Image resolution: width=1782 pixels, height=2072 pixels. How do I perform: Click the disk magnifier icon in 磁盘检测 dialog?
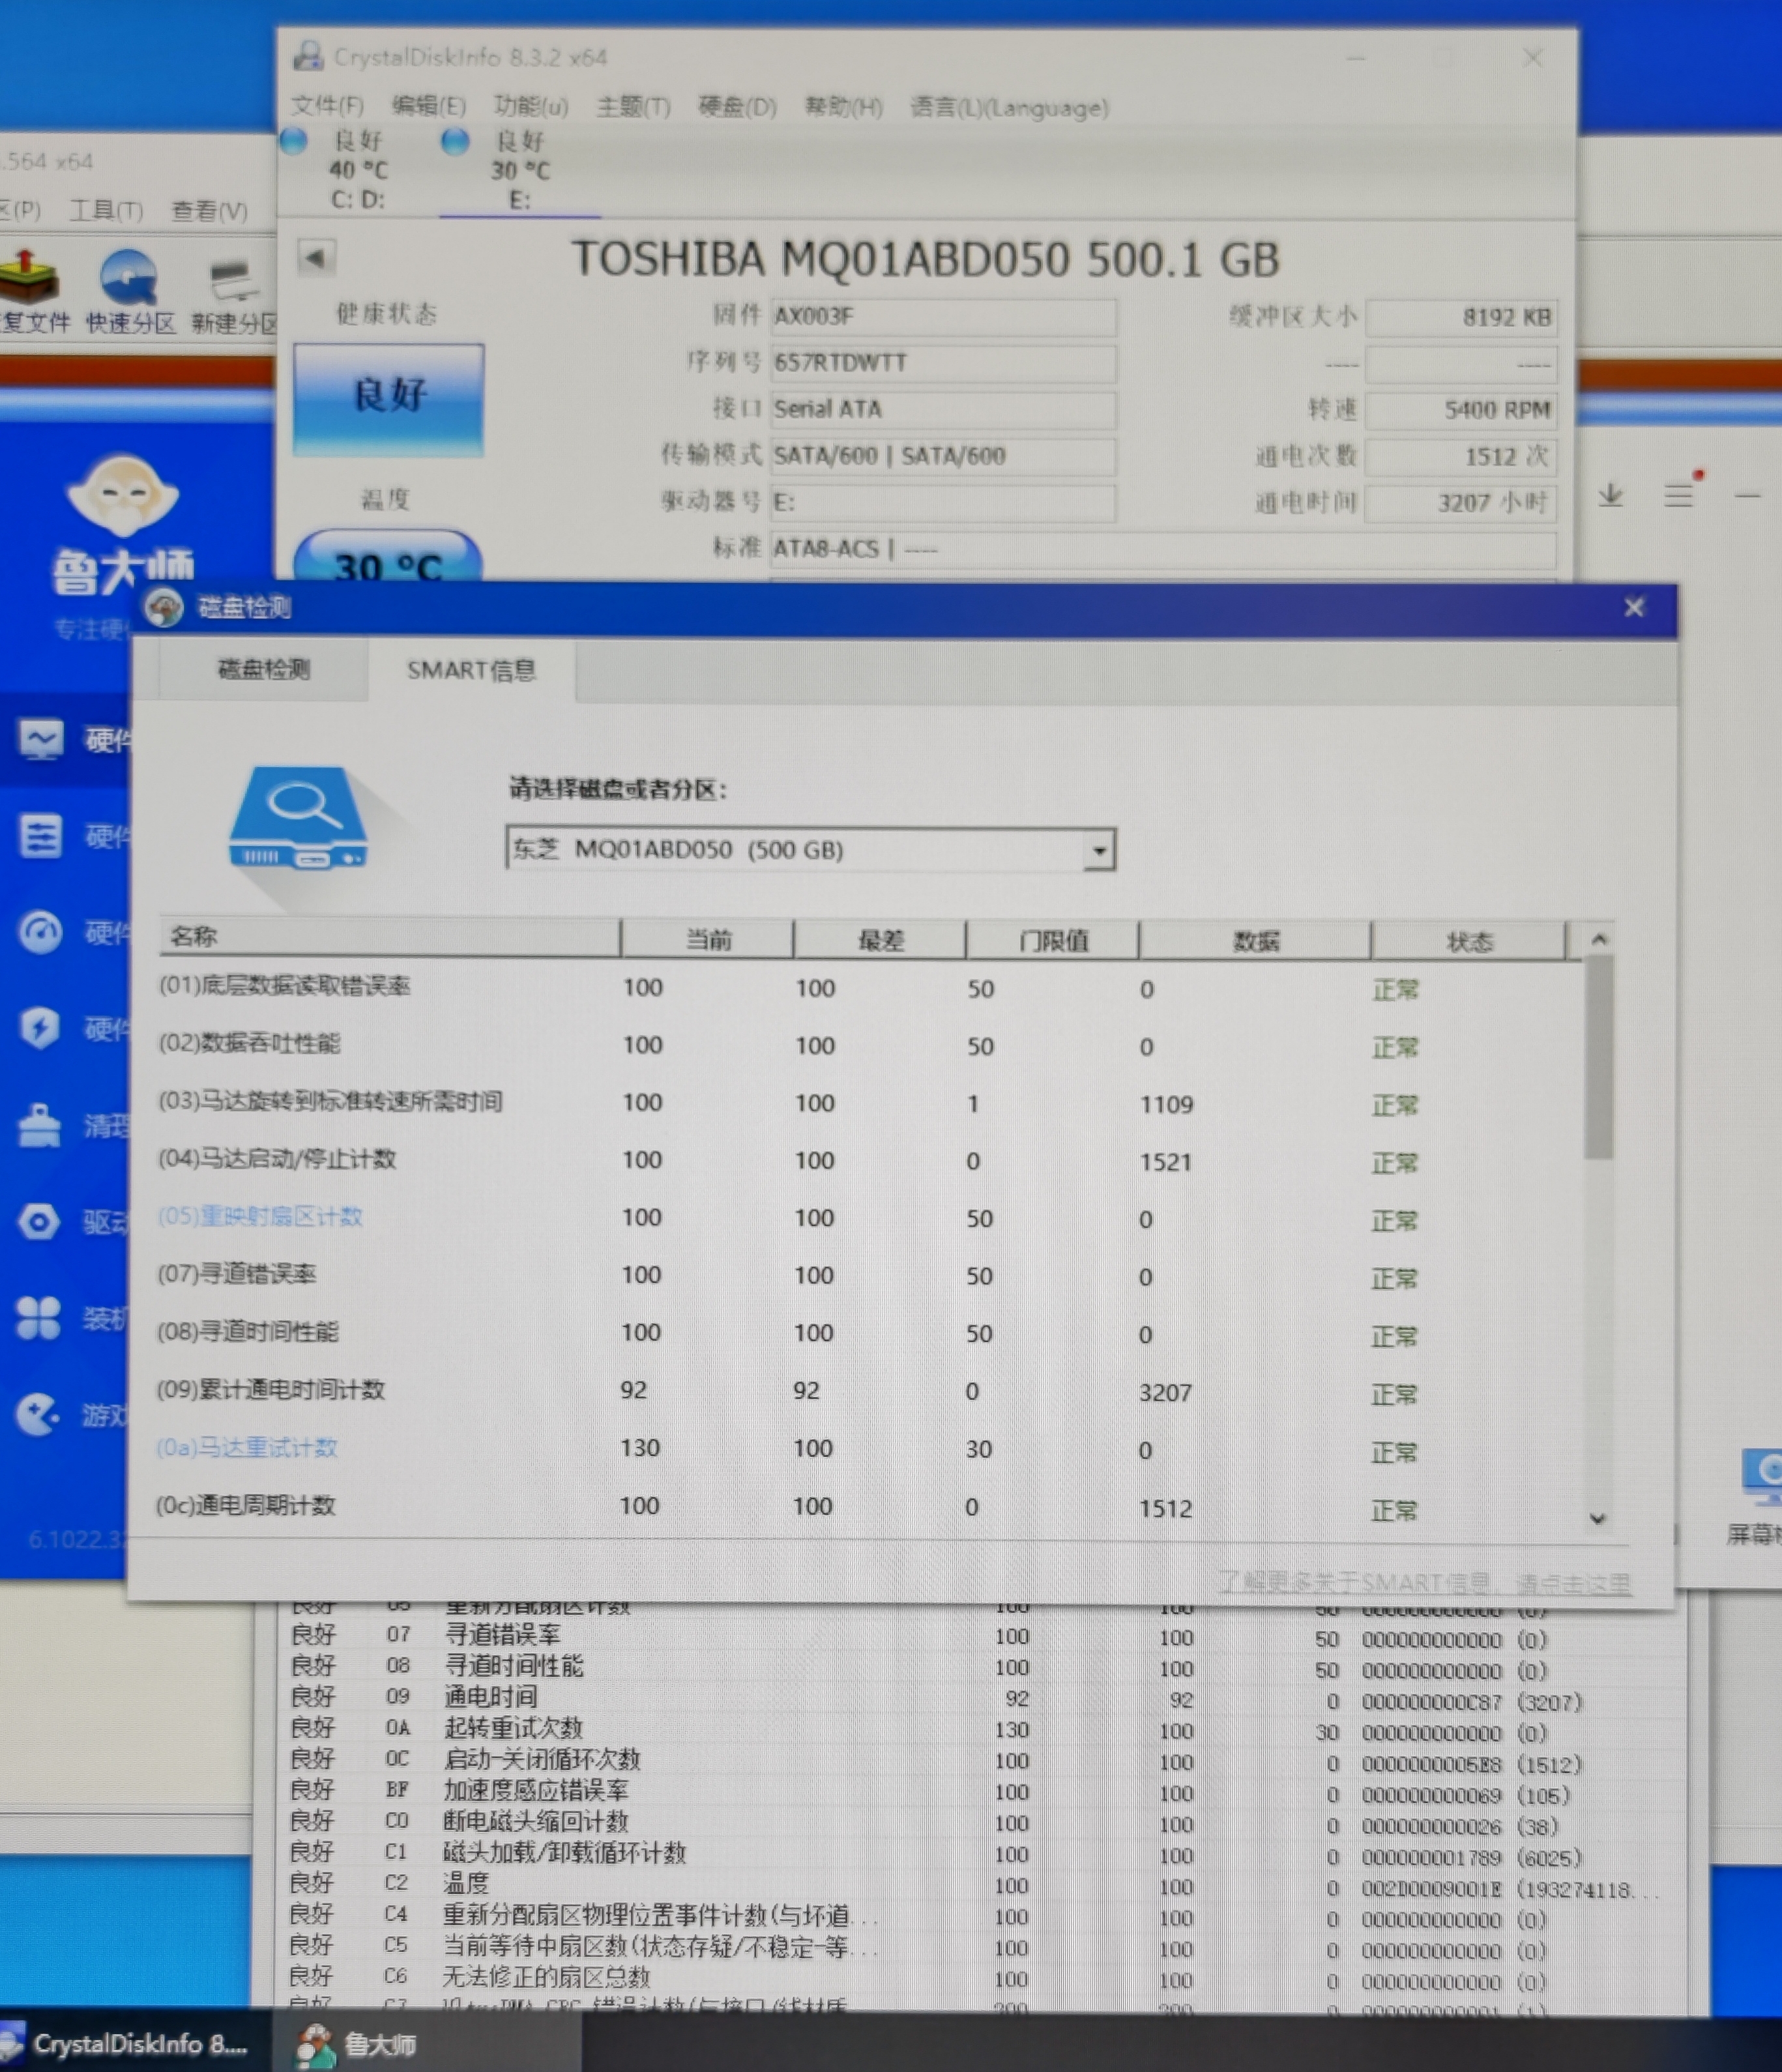(298, 818)
